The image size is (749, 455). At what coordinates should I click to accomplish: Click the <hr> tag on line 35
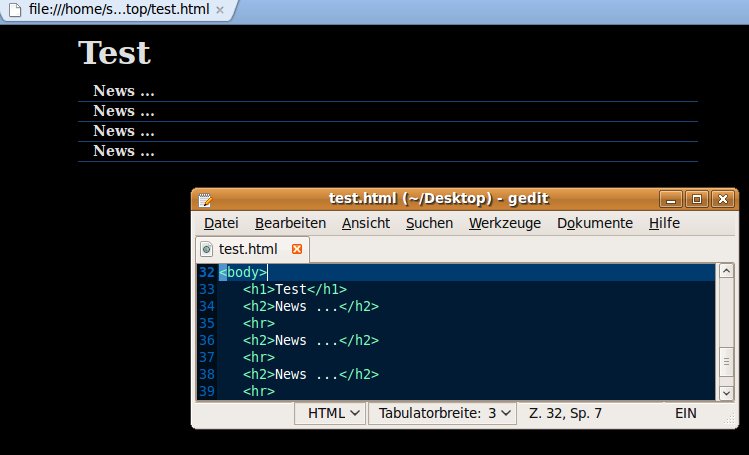(259, 323)
